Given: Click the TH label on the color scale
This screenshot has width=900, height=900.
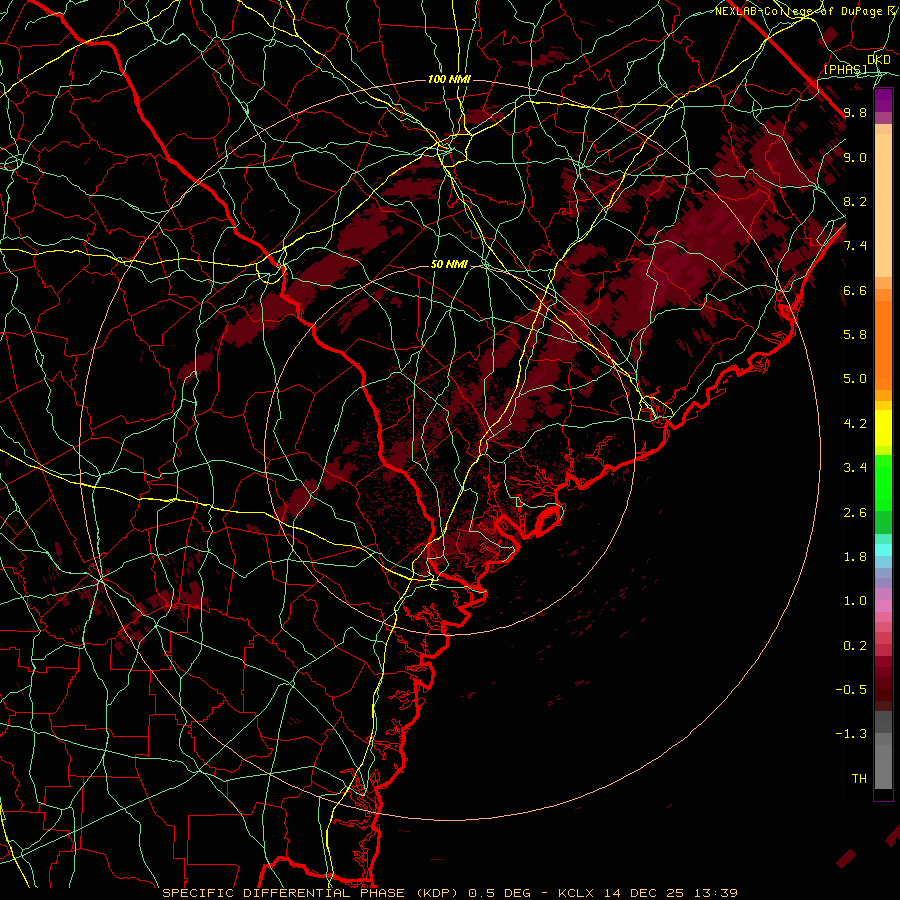Looking at the screenshot, I should [x=859, y=779].
